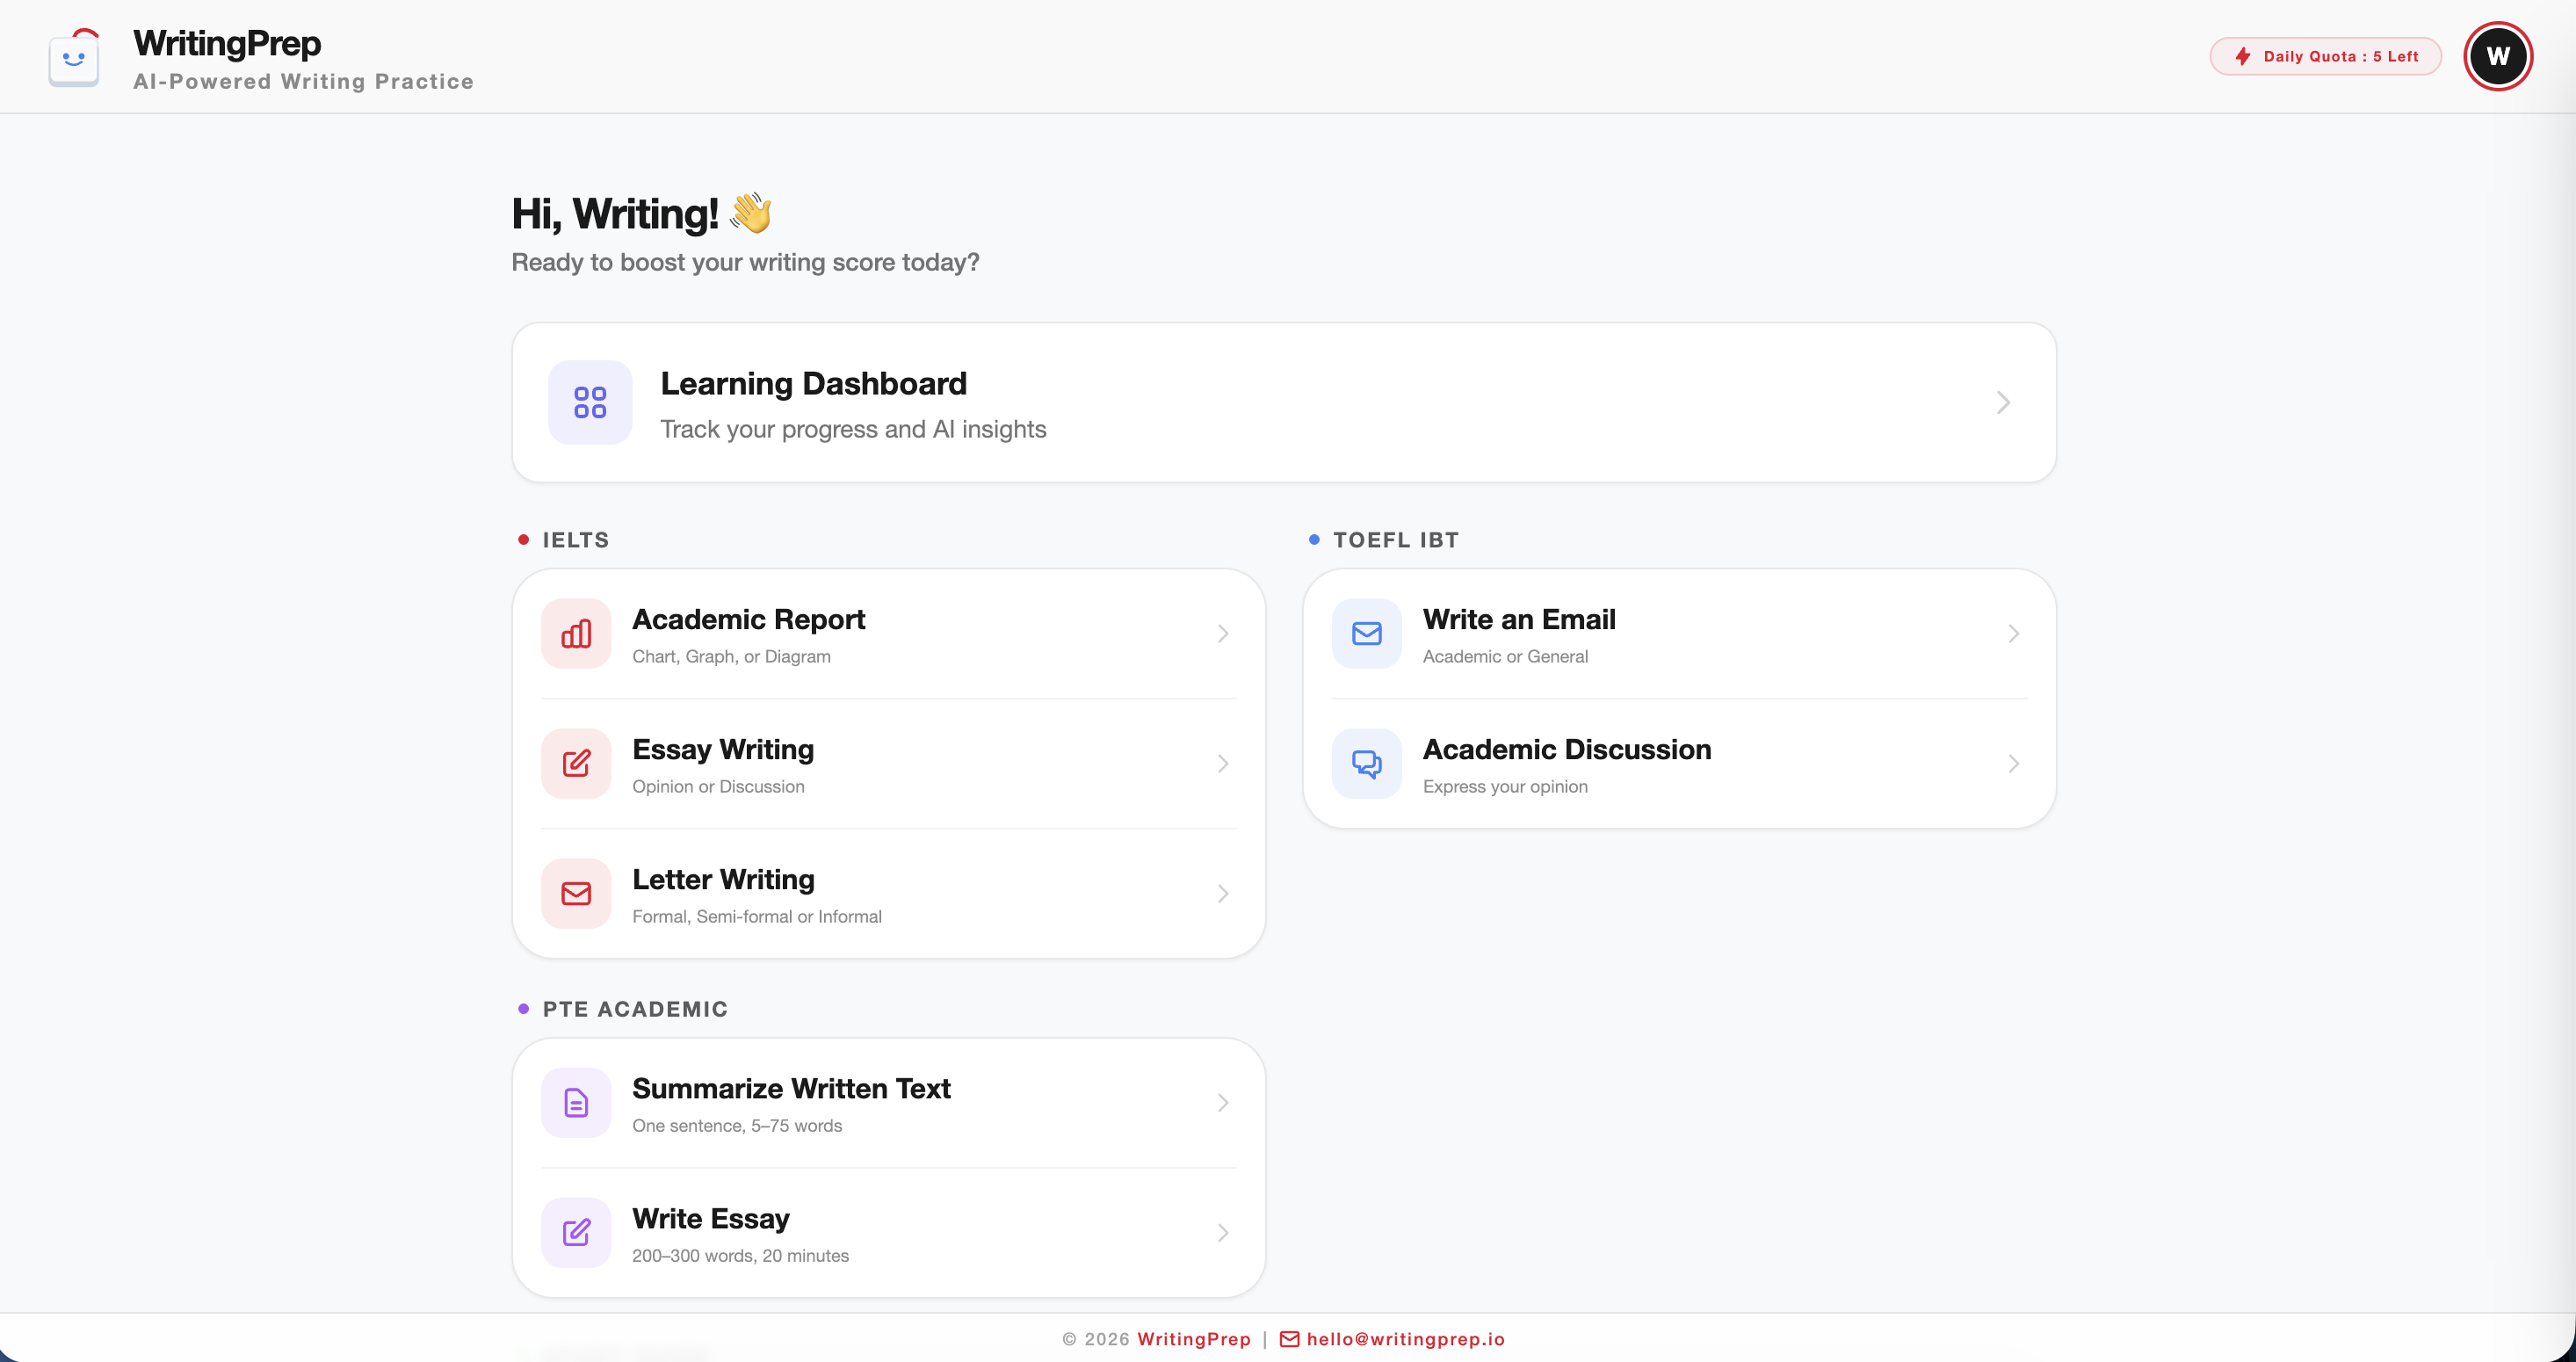
Task: Expand the Learning Dashboard chevron arrow
Action: tap(2003, 402)
